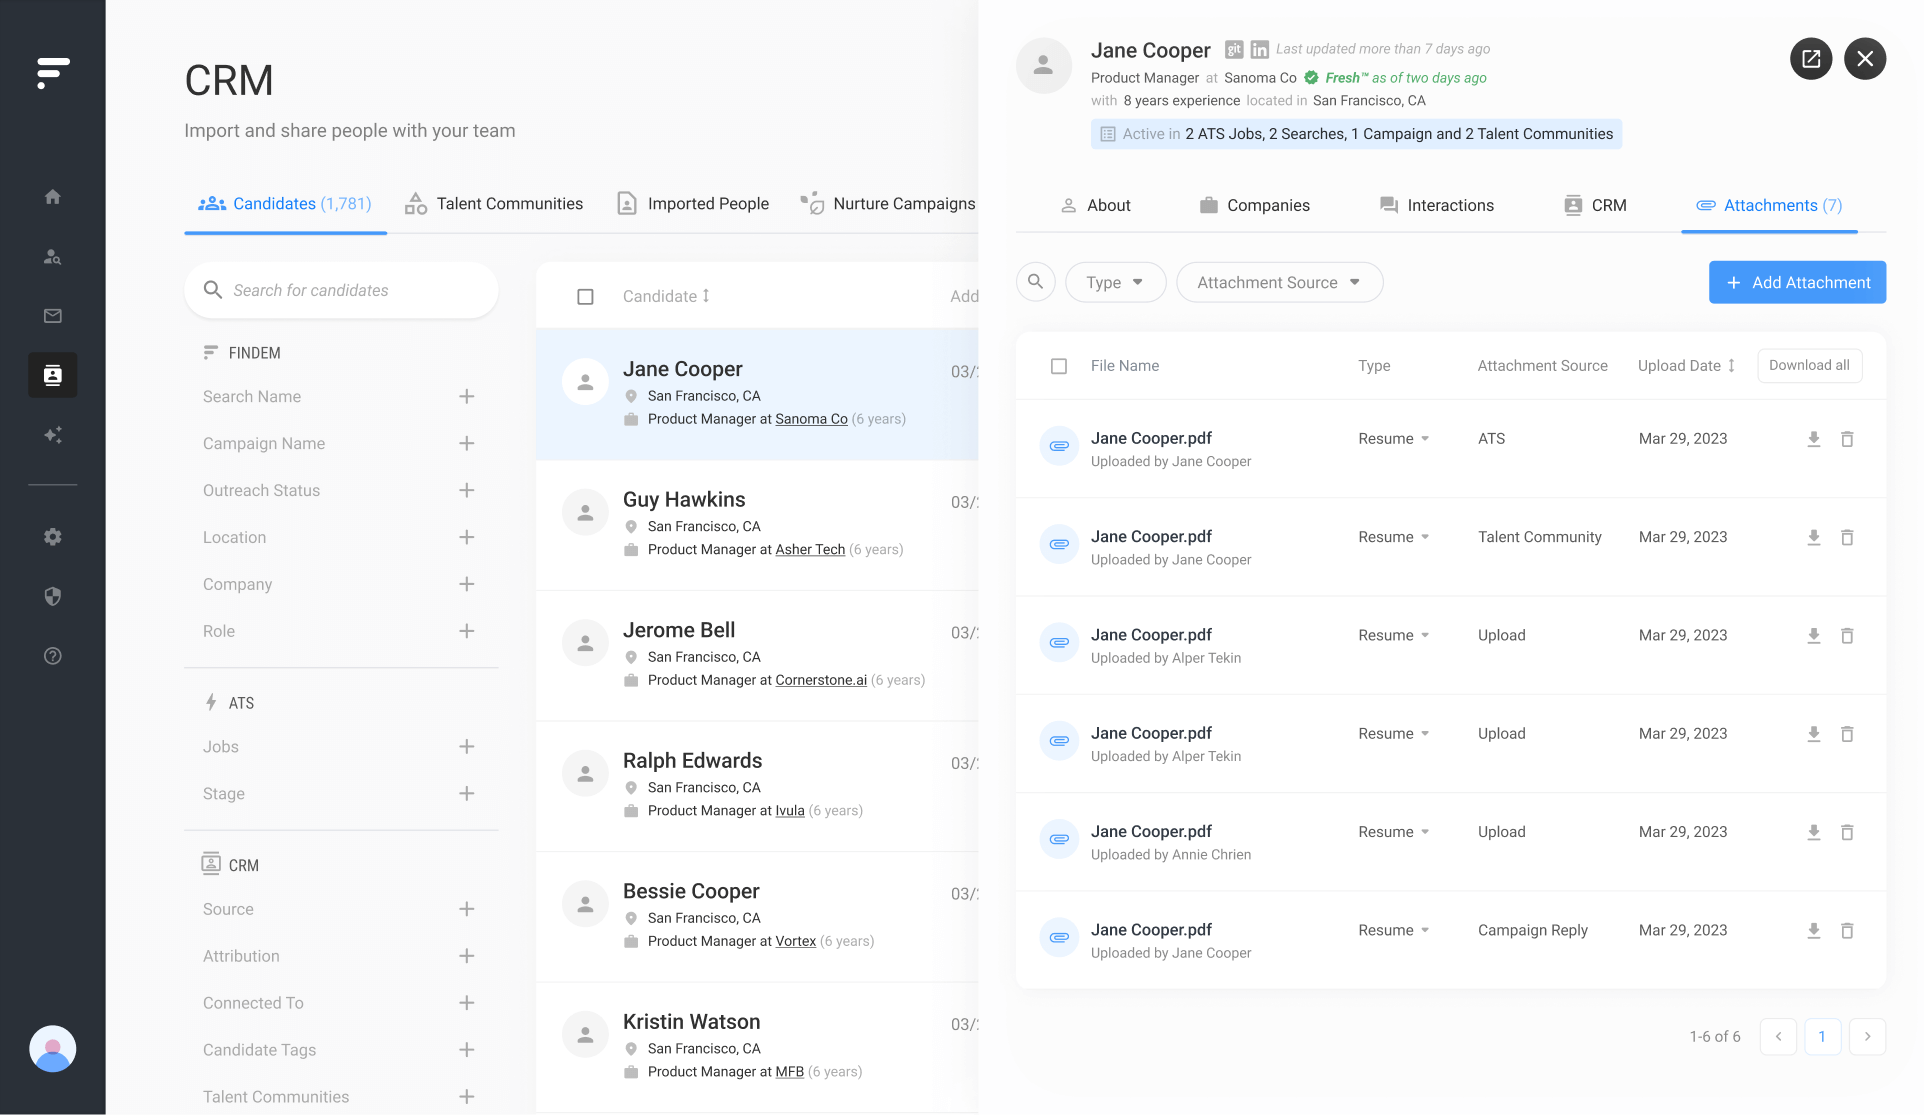Open settings via the gear icon

(52, 537)
